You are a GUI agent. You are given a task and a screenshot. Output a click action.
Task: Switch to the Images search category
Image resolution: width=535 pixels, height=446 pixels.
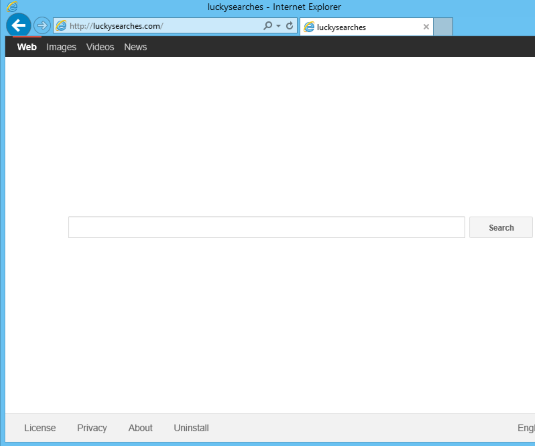pyautogui.click(x=61, y=47)
